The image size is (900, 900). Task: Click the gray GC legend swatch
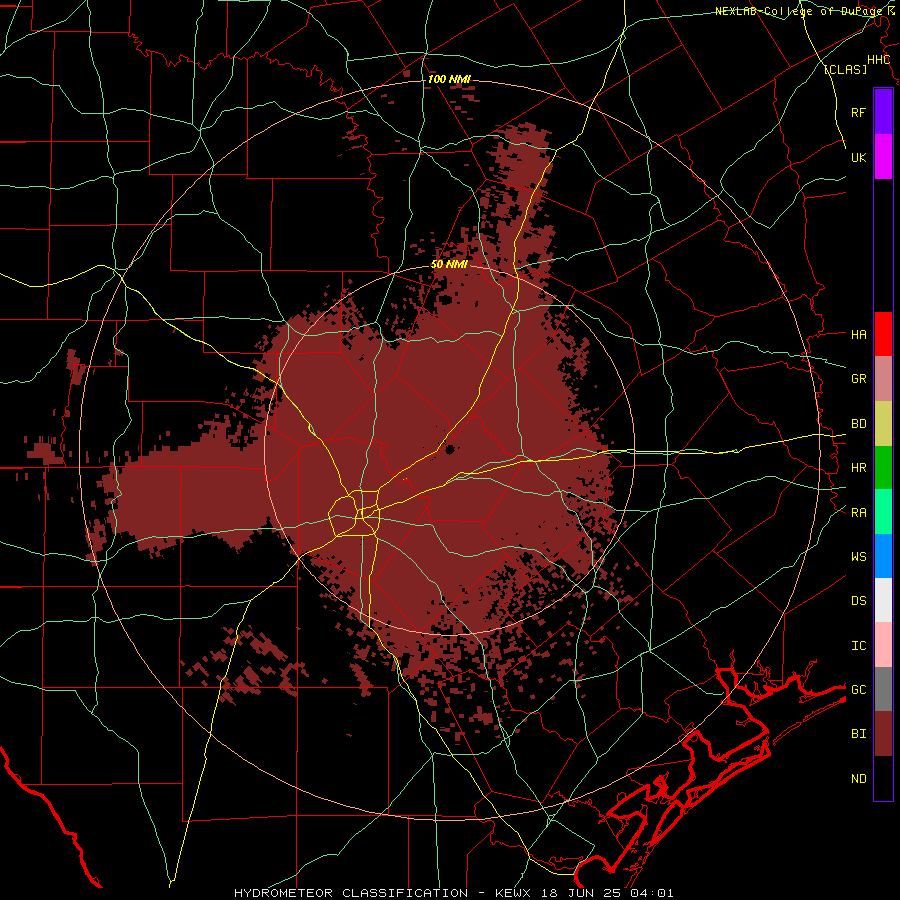click(x=883, y=689)
